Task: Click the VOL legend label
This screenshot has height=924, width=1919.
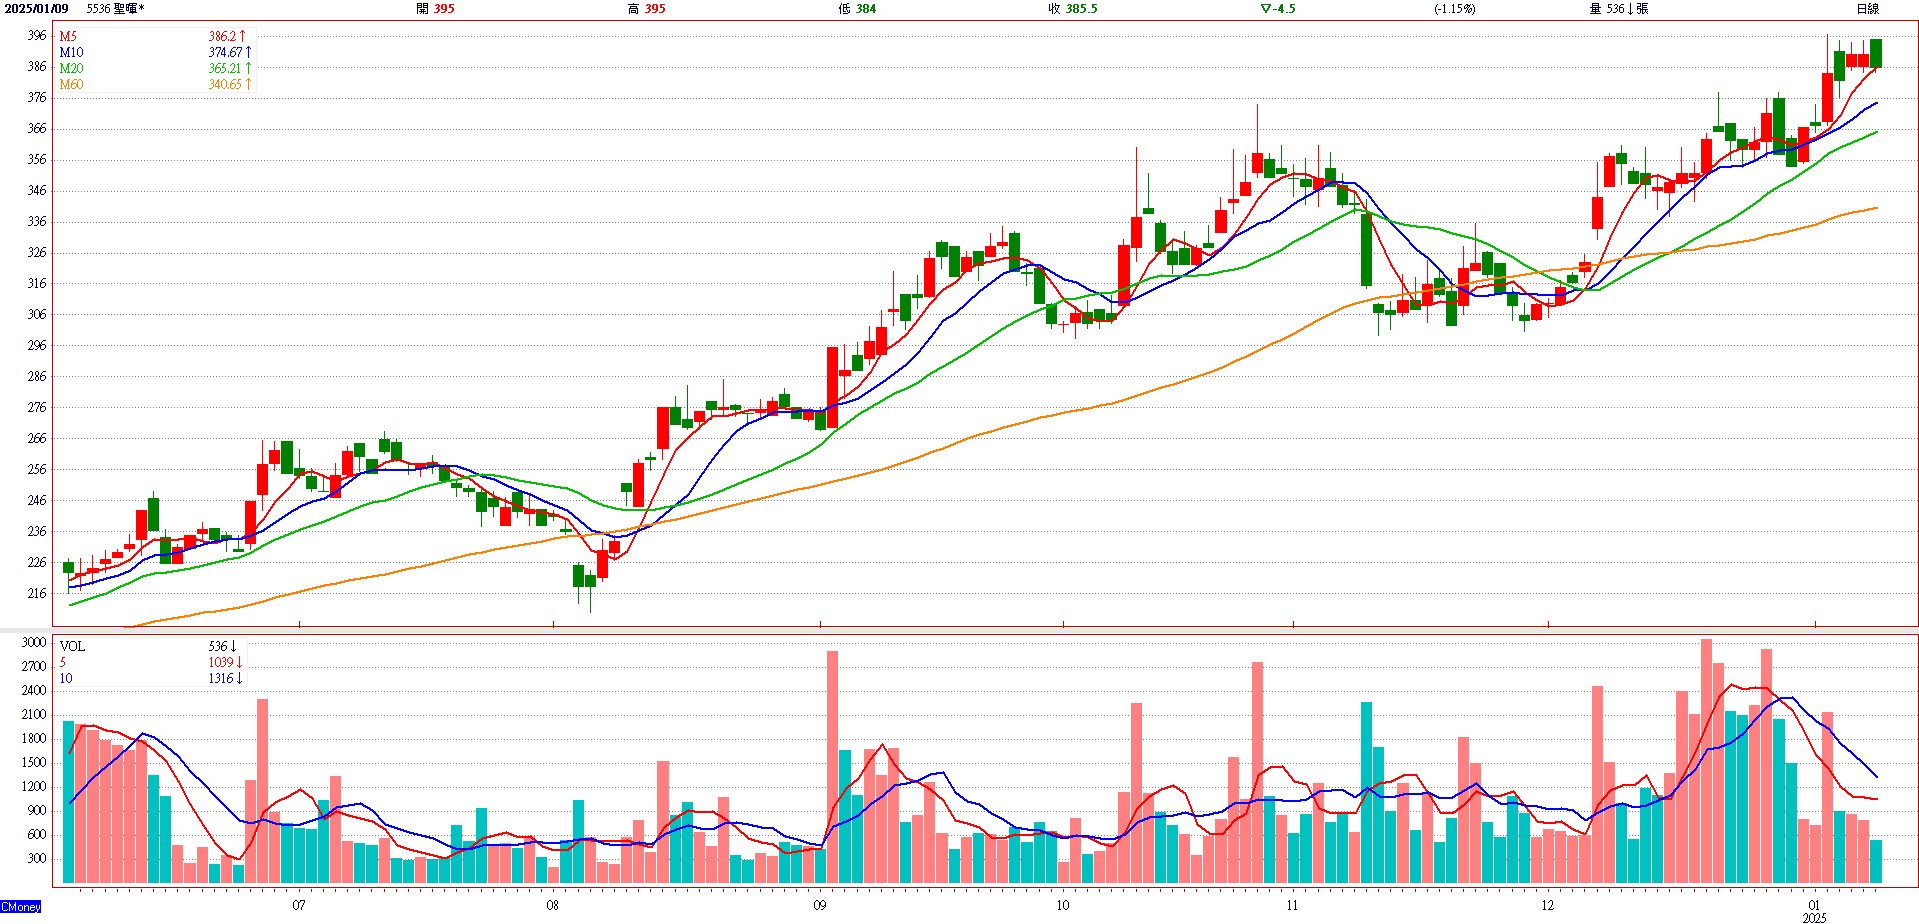Action: click(72, 646)
